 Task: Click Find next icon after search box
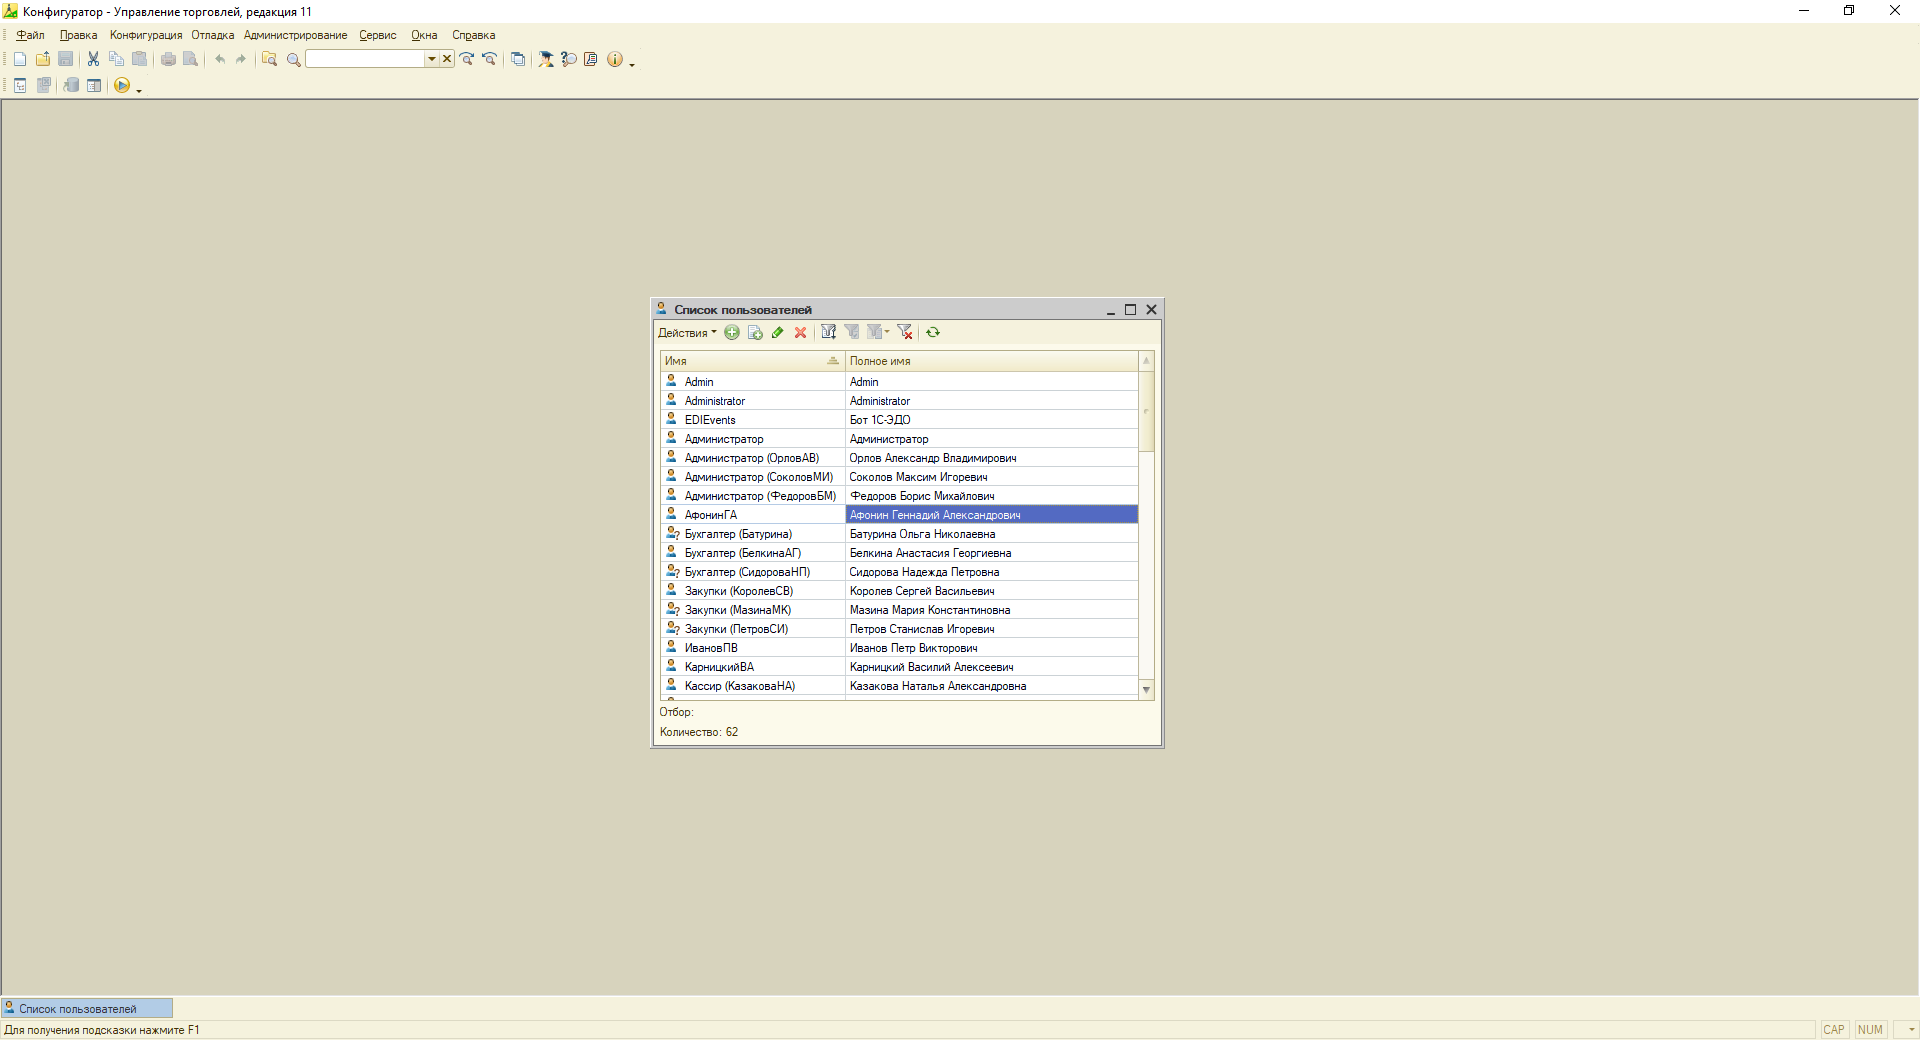(466, 59)
